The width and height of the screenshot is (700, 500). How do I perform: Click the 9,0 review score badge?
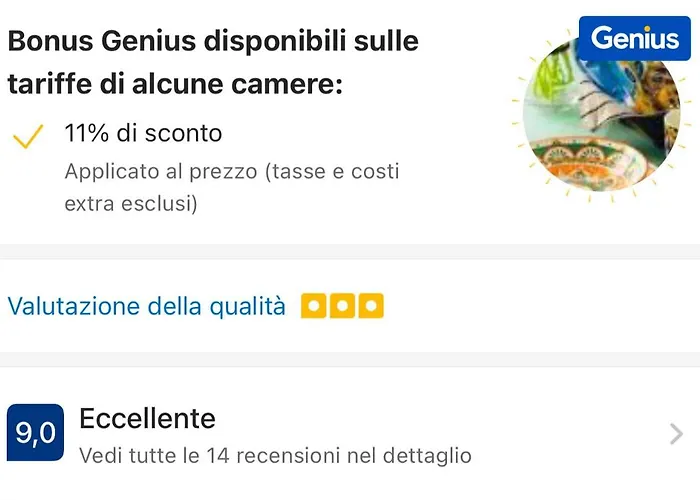[x=35, y=434]
